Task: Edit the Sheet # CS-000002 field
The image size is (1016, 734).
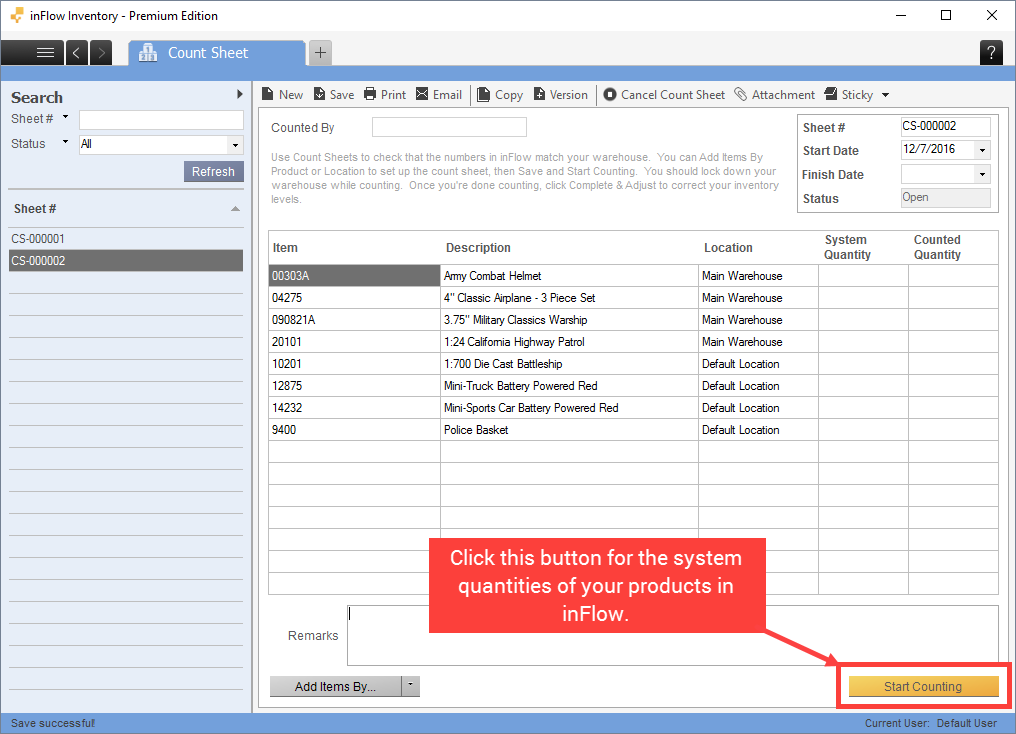Action: [945, 126]
